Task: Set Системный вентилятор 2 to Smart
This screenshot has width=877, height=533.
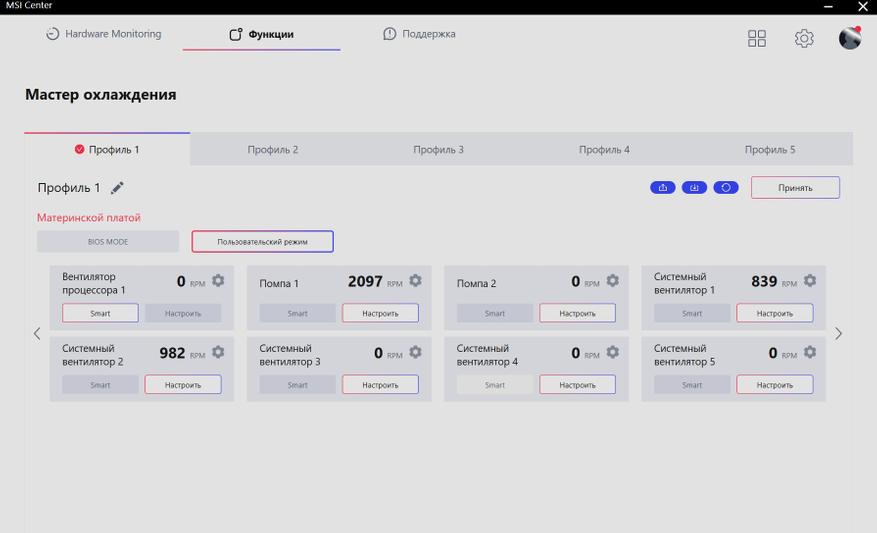Action: coord(100,385)
